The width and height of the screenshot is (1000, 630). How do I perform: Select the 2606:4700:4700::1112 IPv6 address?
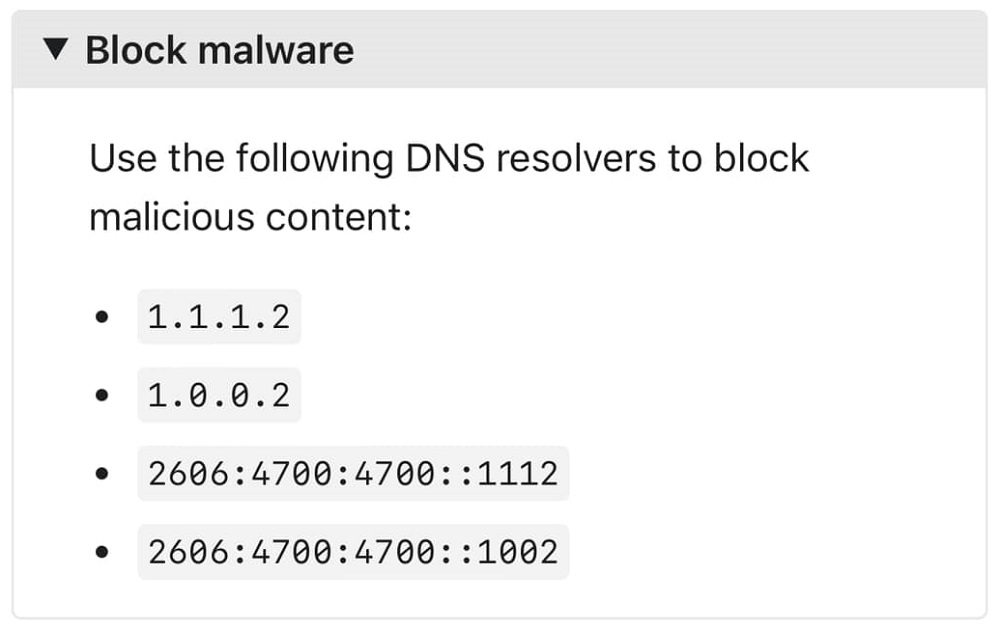[352, 473]
